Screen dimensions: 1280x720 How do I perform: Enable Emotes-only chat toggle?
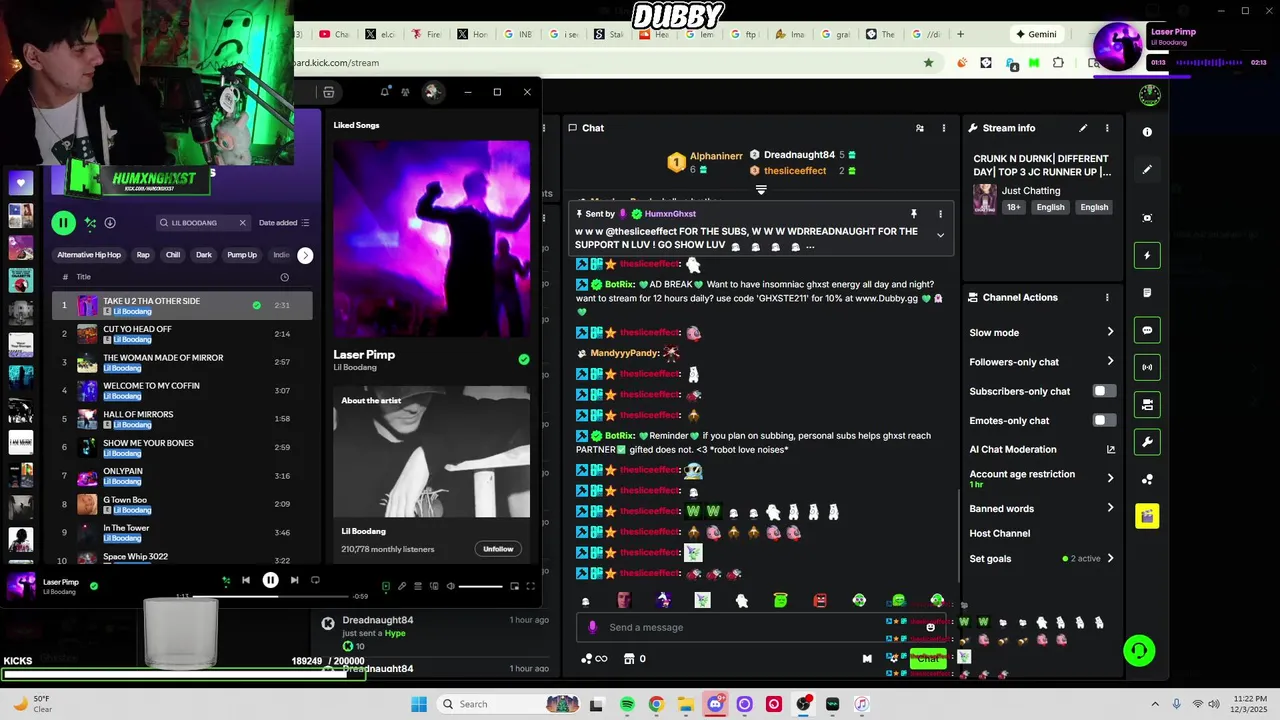pos(1104,420)
